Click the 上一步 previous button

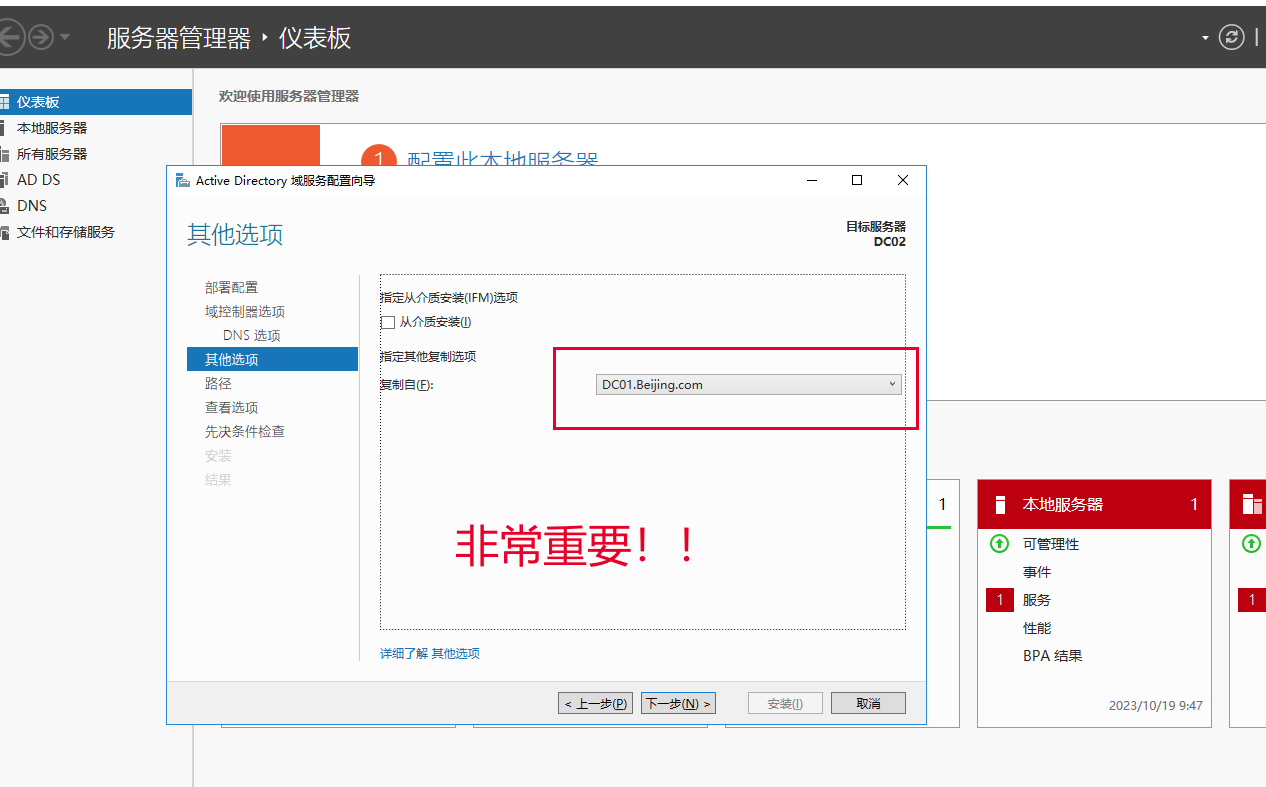pos(595,704)
